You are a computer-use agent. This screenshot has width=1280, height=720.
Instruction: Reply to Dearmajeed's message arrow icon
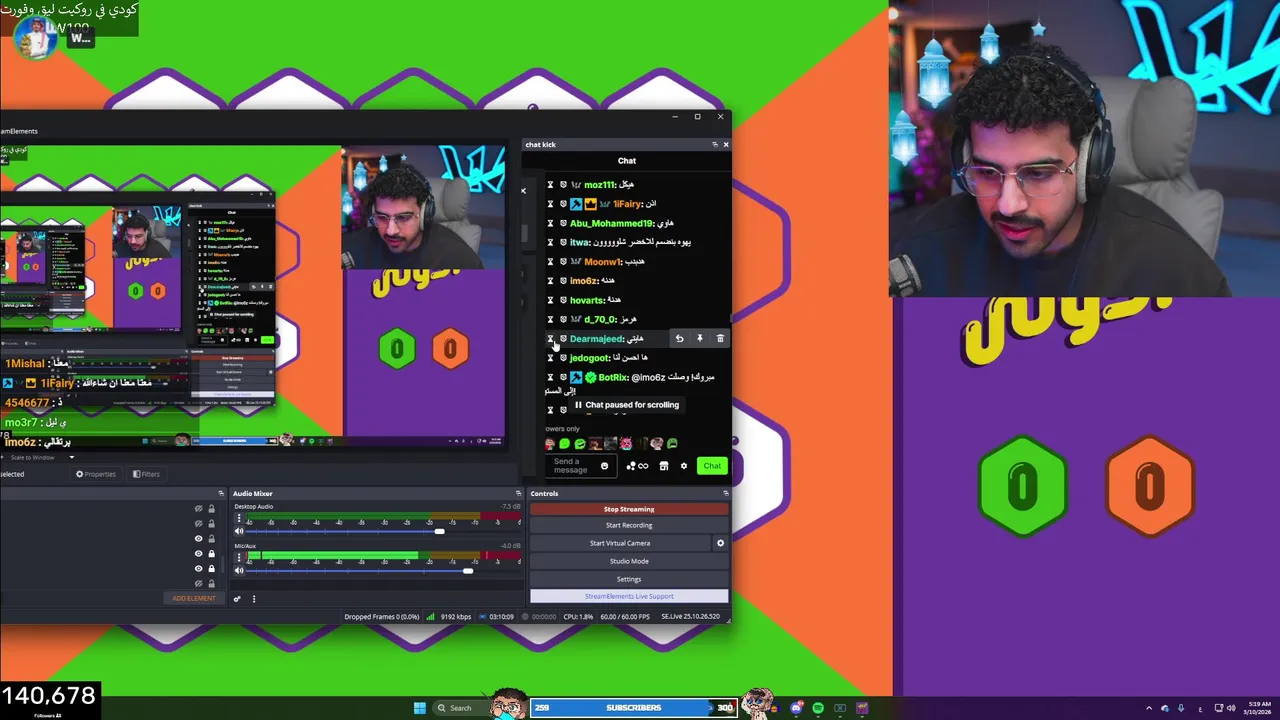[679, 339]
